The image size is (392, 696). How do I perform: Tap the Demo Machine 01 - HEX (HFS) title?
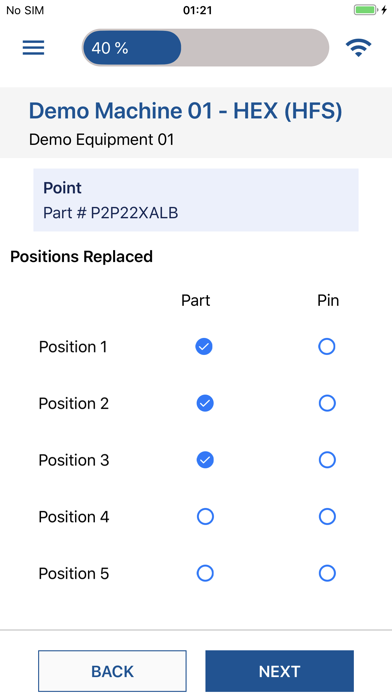pos(186,111)
